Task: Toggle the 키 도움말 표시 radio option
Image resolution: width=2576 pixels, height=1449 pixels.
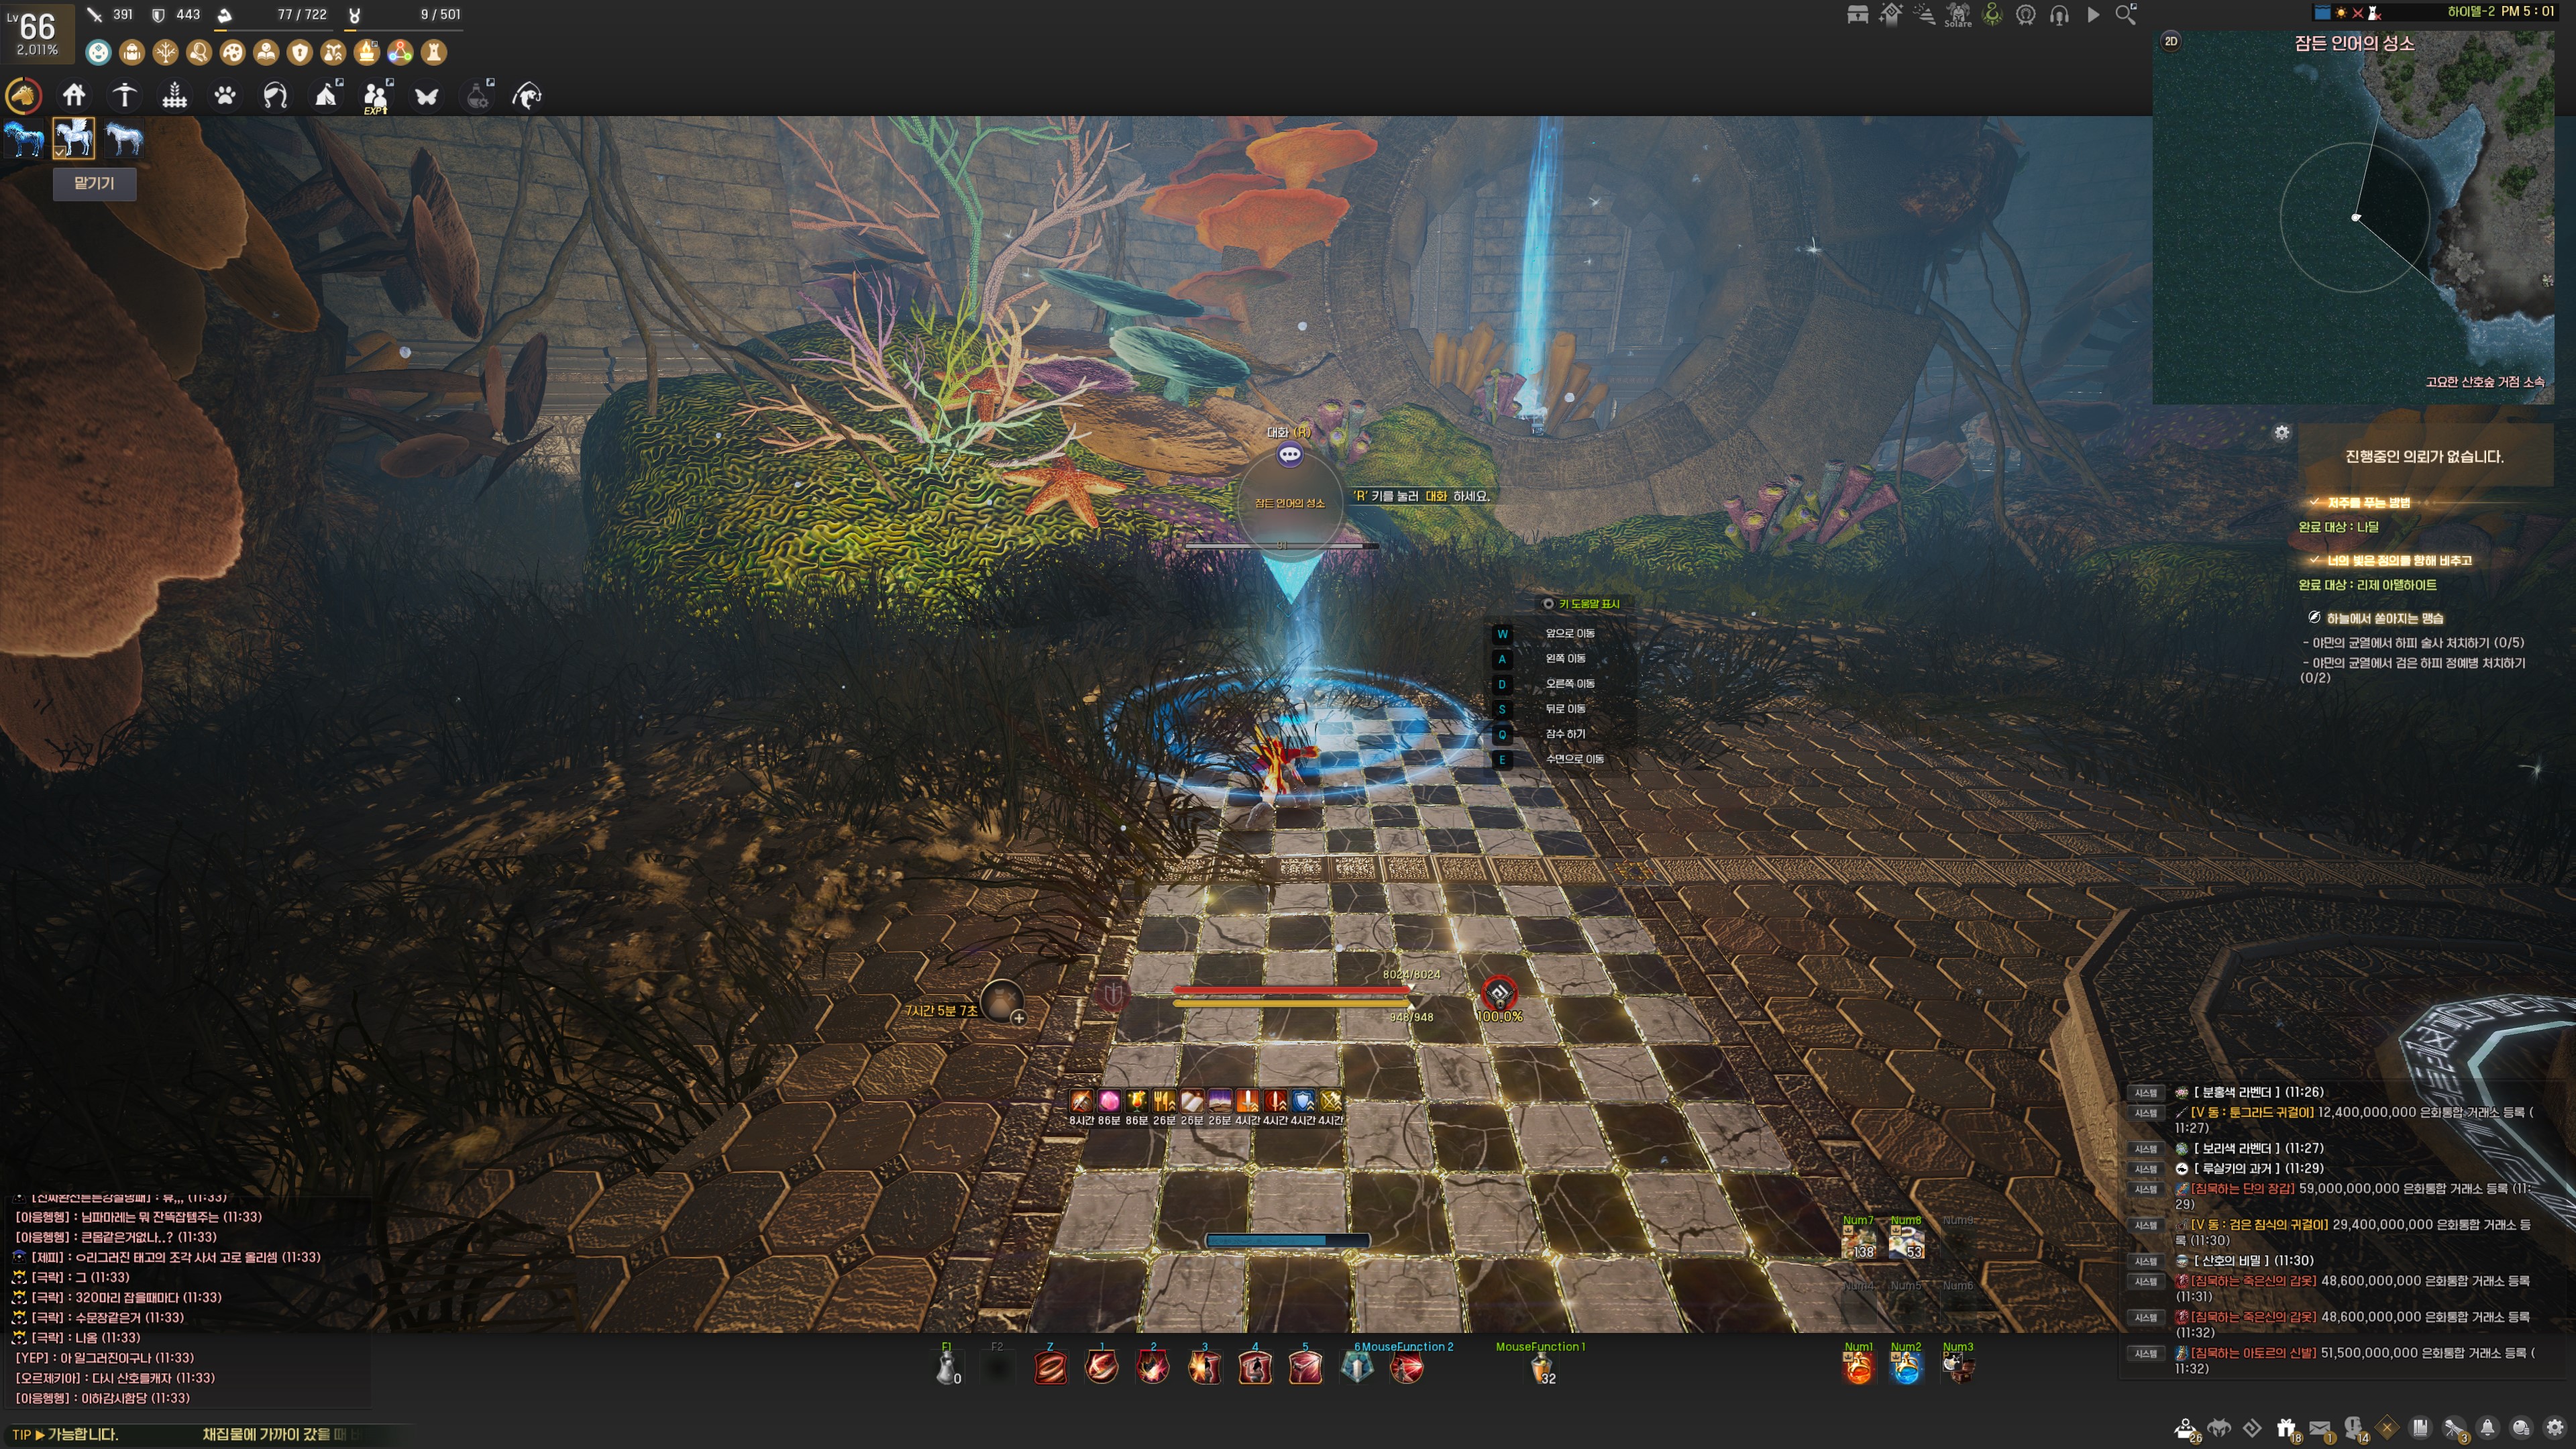Action: tap(1548, 604)
